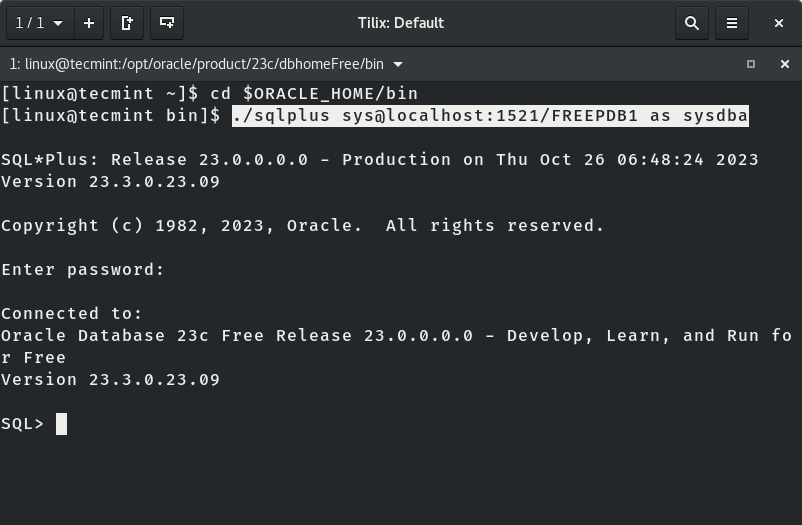Open the 1 / 1 session switcher
Image resolution: width=802 pixels, height=525 pixels.
(39, 23)
